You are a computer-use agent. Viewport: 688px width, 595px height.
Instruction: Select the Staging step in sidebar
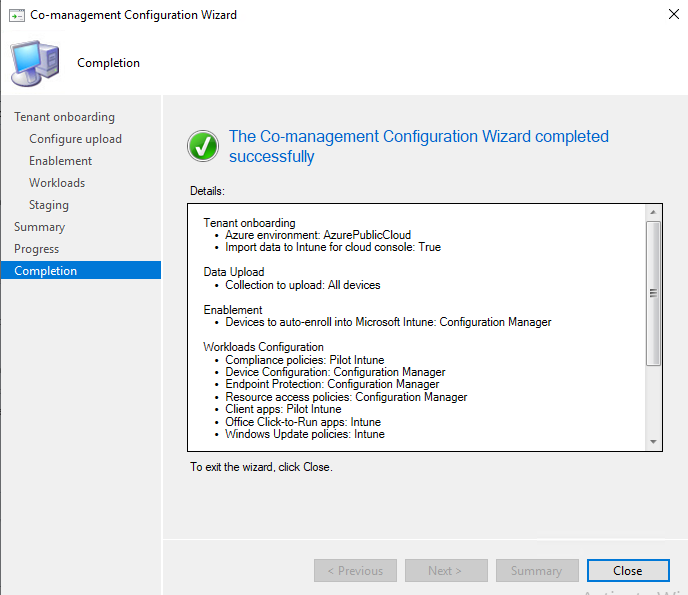49,205
